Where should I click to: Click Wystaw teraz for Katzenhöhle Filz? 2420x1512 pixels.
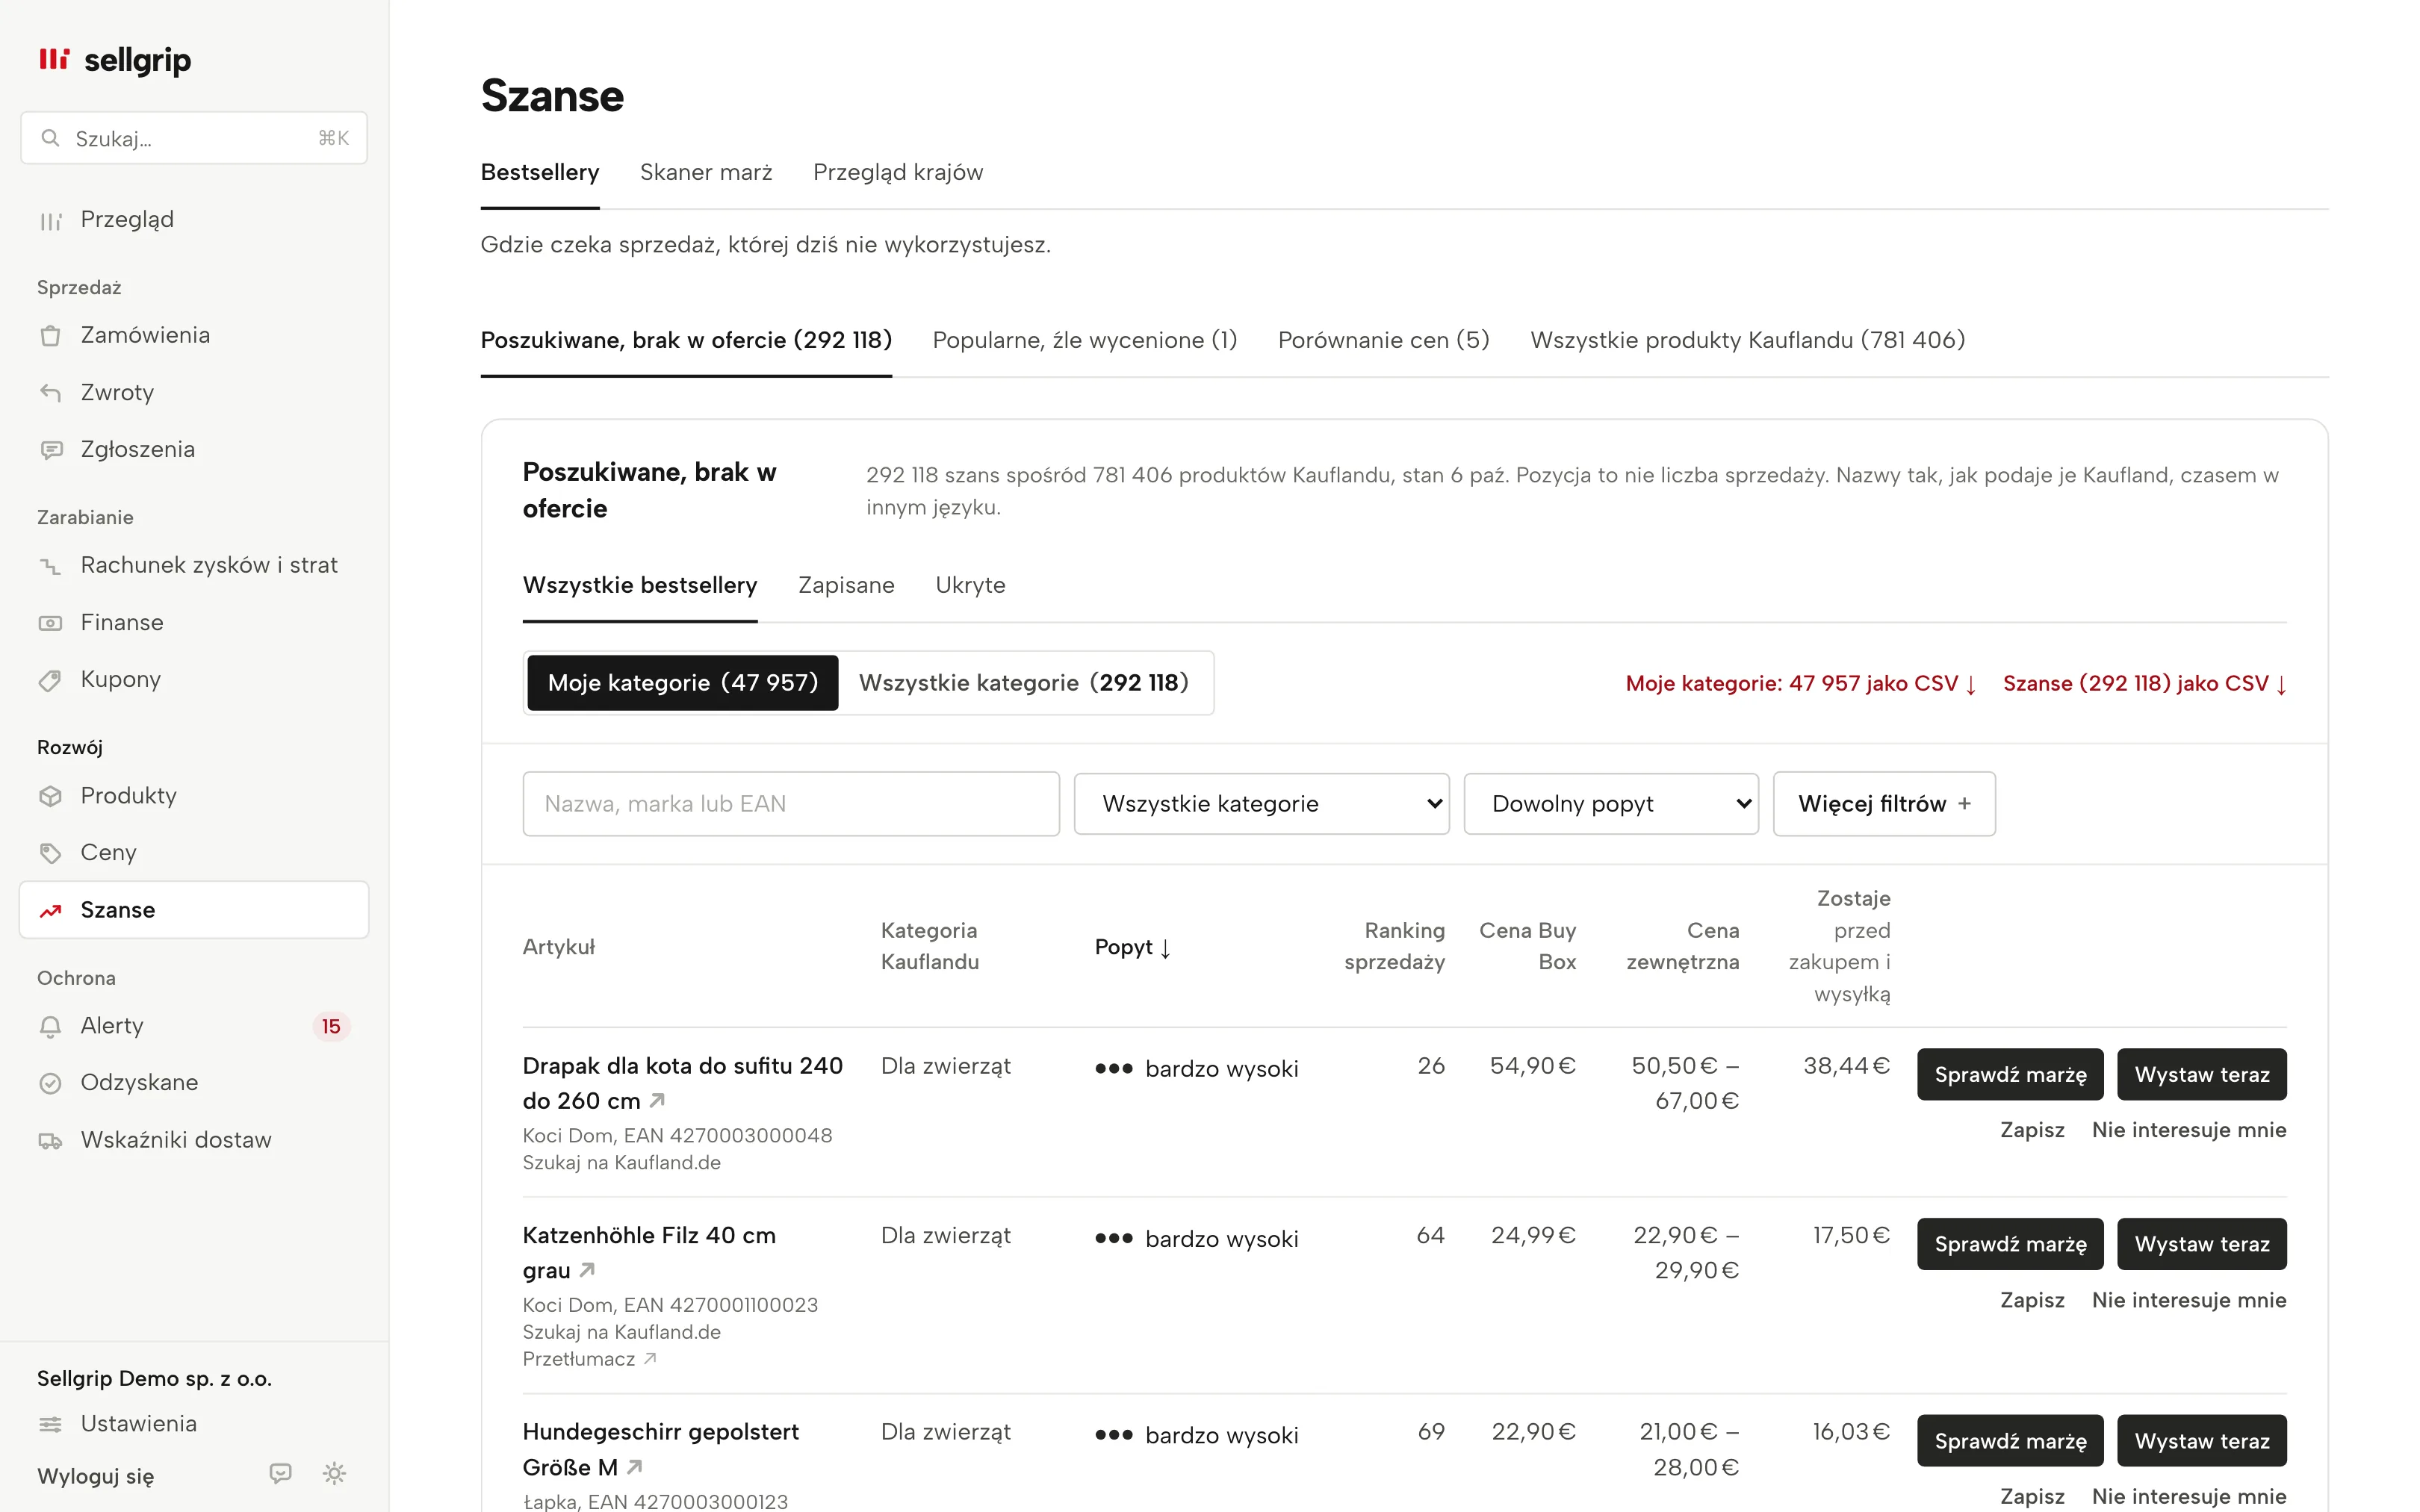[x=2201, y=1244]
